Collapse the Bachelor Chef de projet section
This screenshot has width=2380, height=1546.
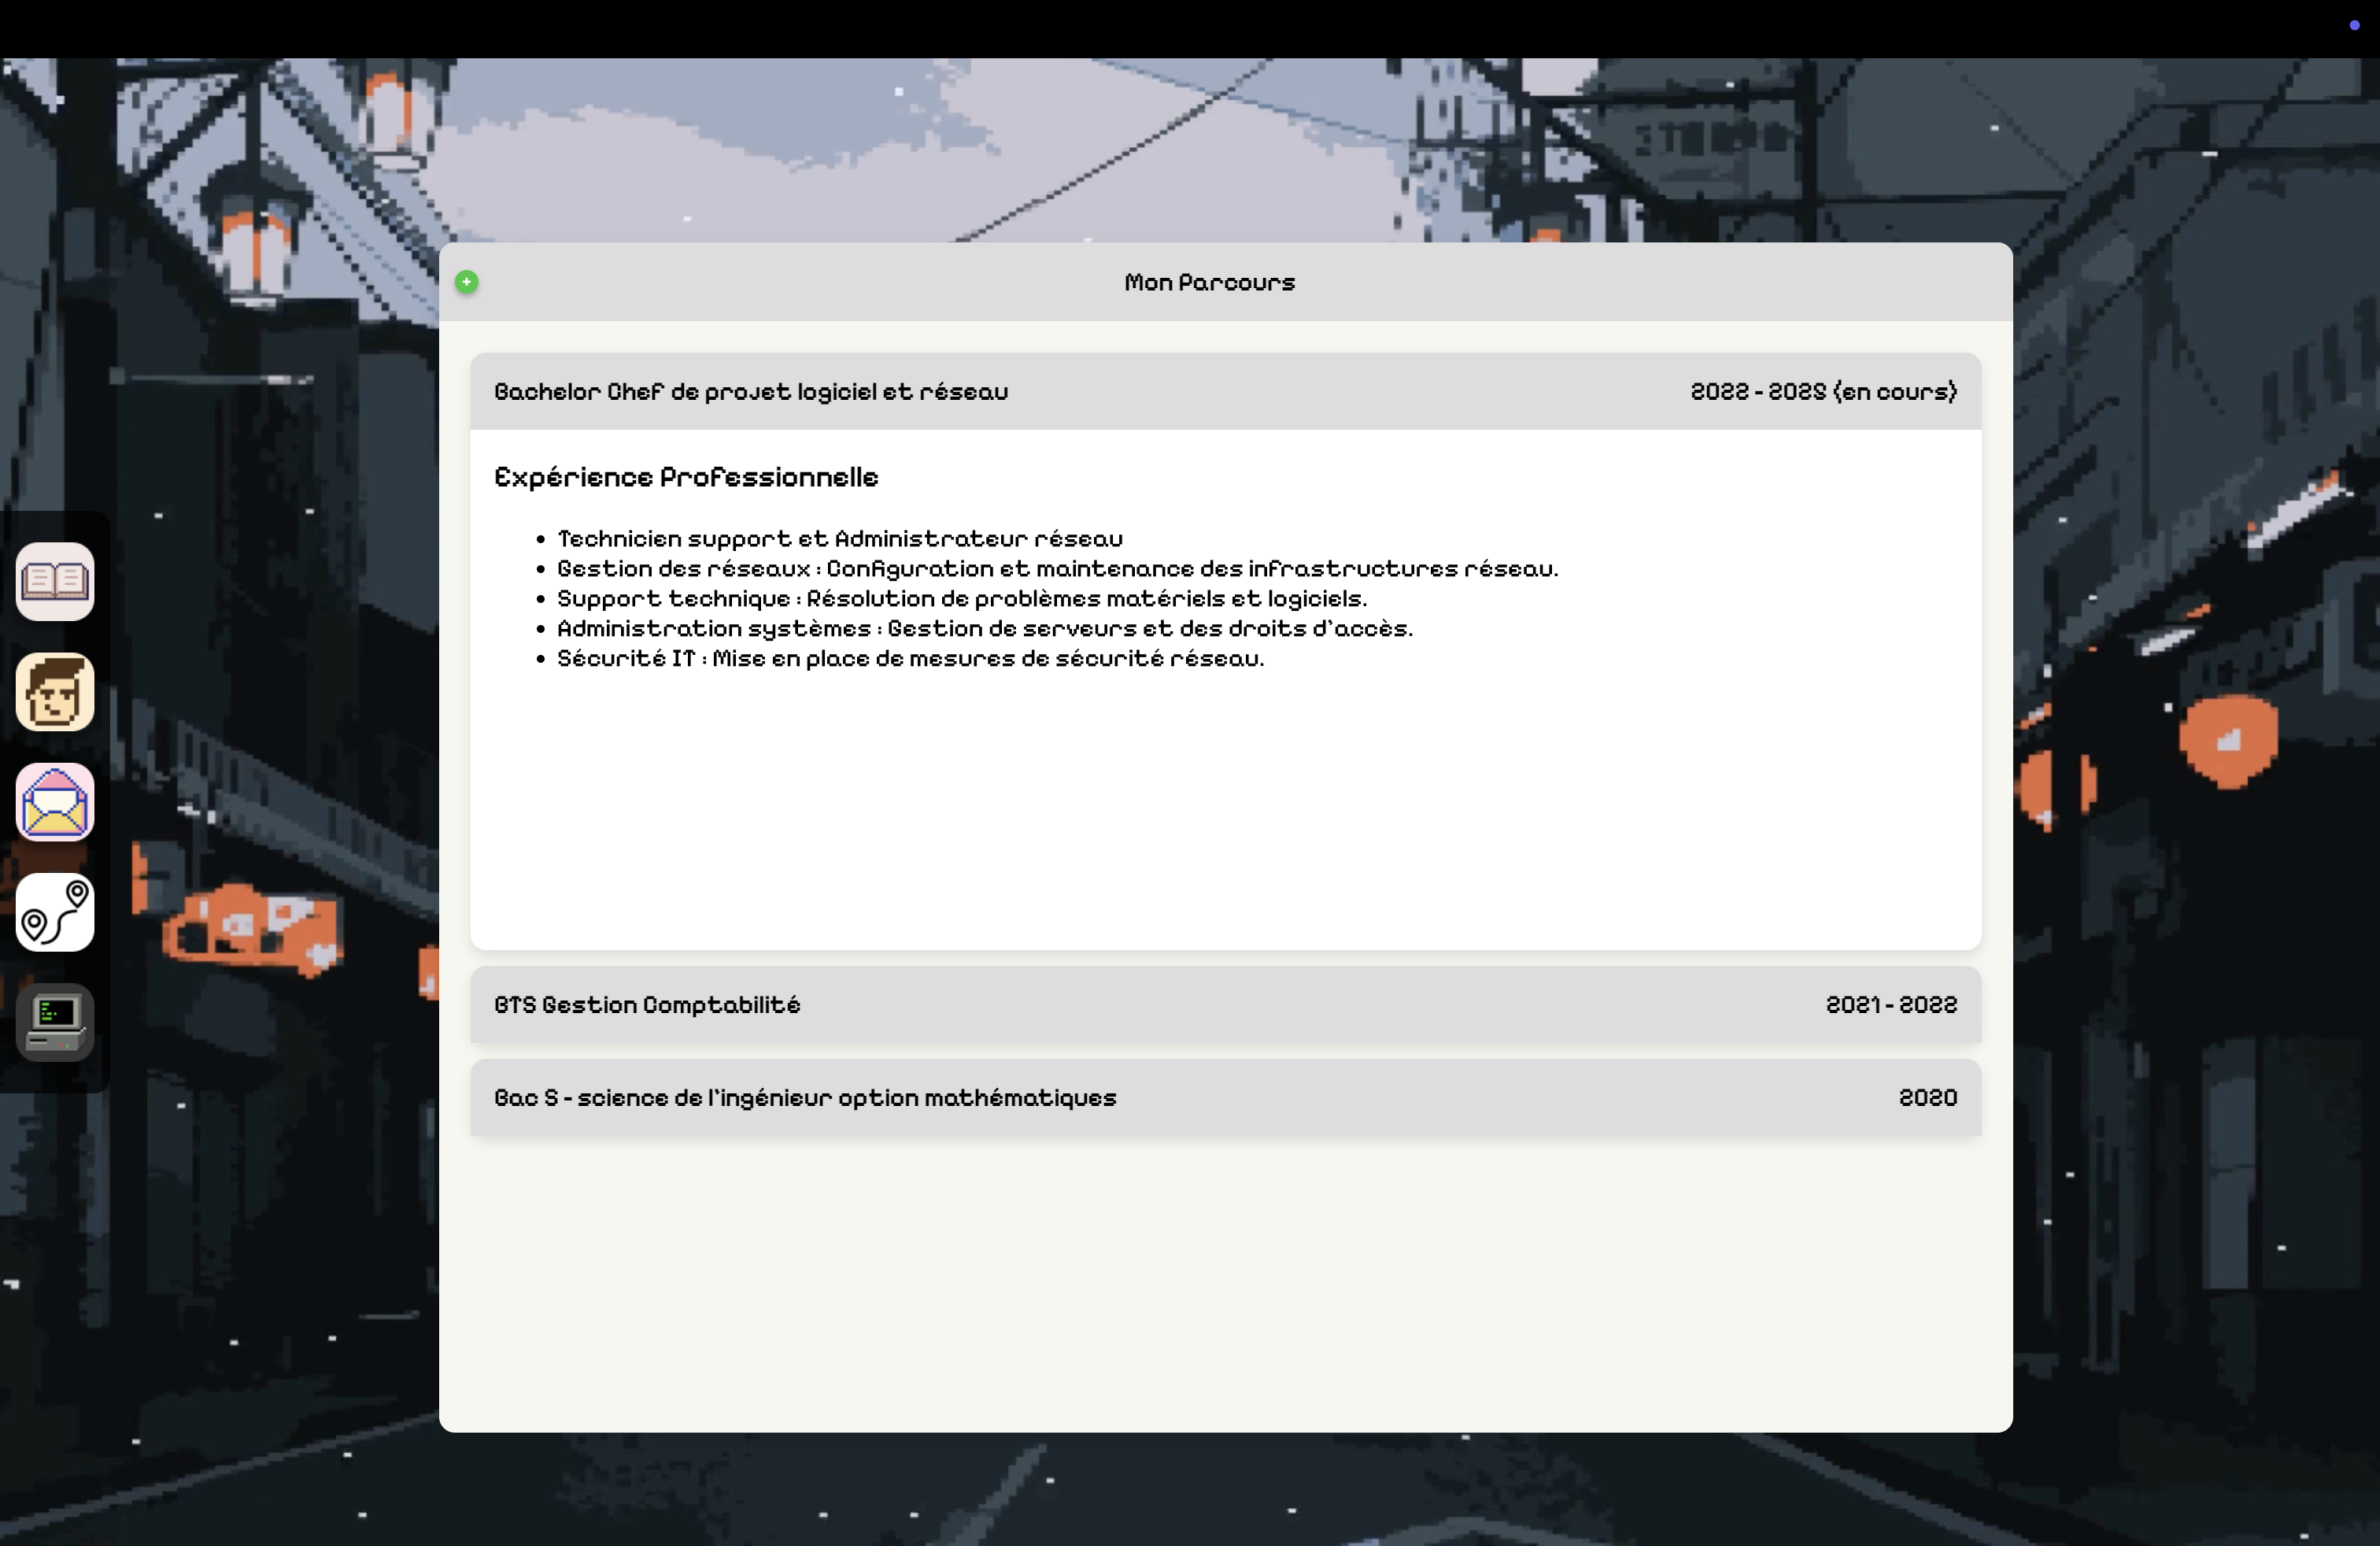(1225, 391)
